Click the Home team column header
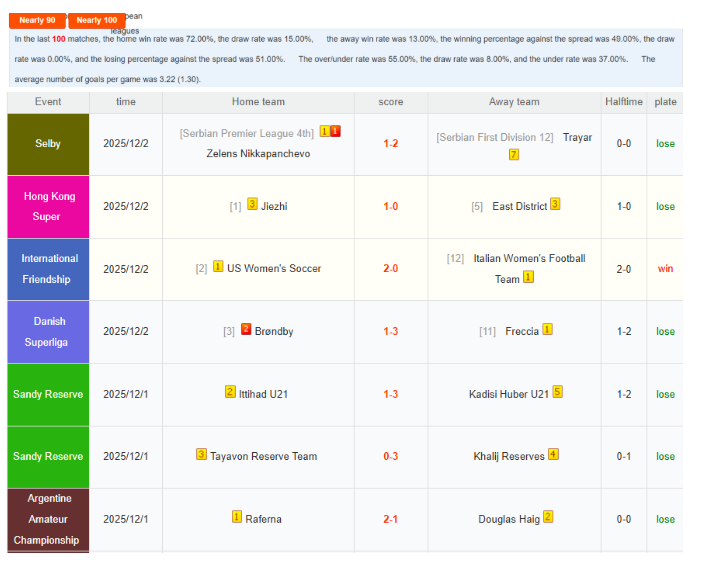Image resolution: width=709 pixels, height=563 pixels. (258, 102)
